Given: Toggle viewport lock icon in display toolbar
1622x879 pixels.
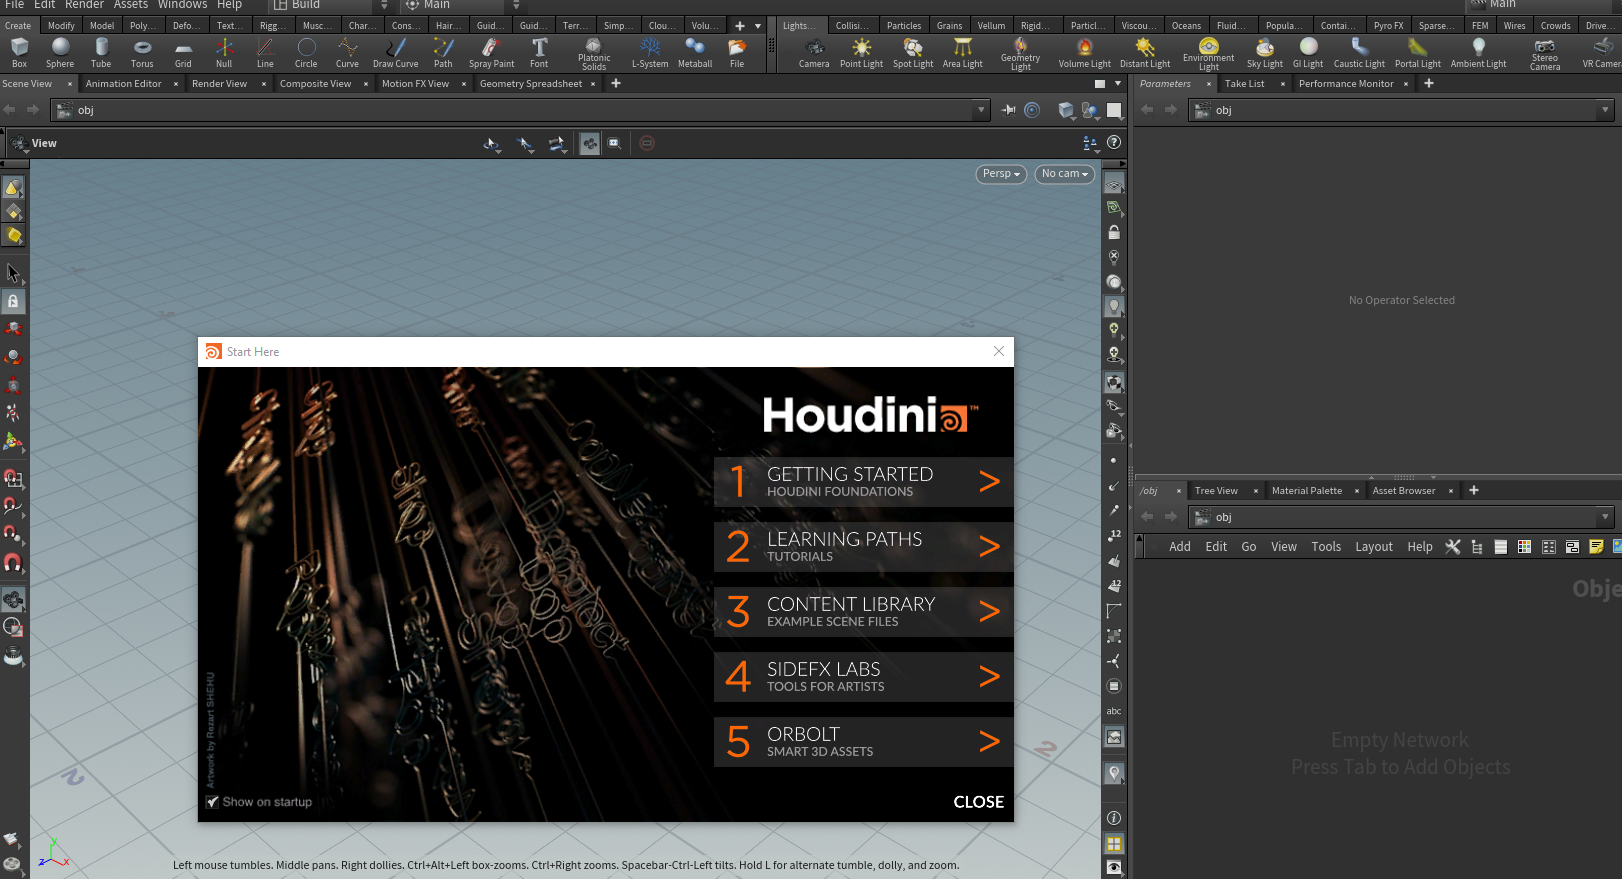Looking at the screenshot, I should [1114, 232].
